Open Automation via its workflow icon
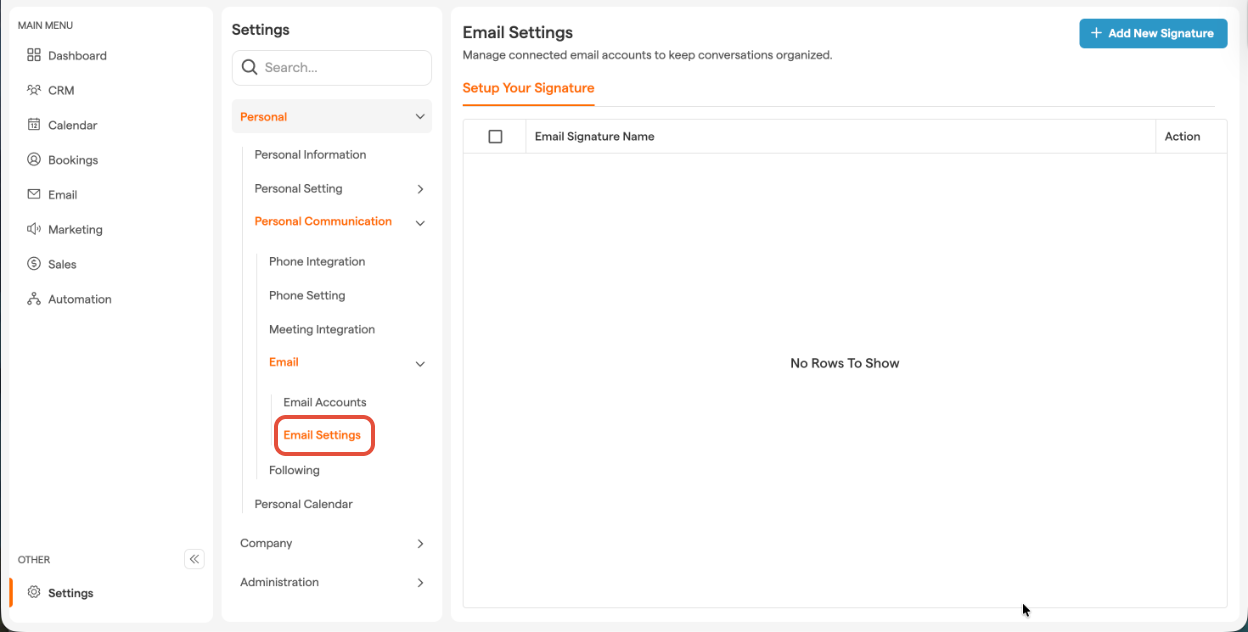This screenshot has height=632, width=1248. pyautogui.click(x=34, y=299)
